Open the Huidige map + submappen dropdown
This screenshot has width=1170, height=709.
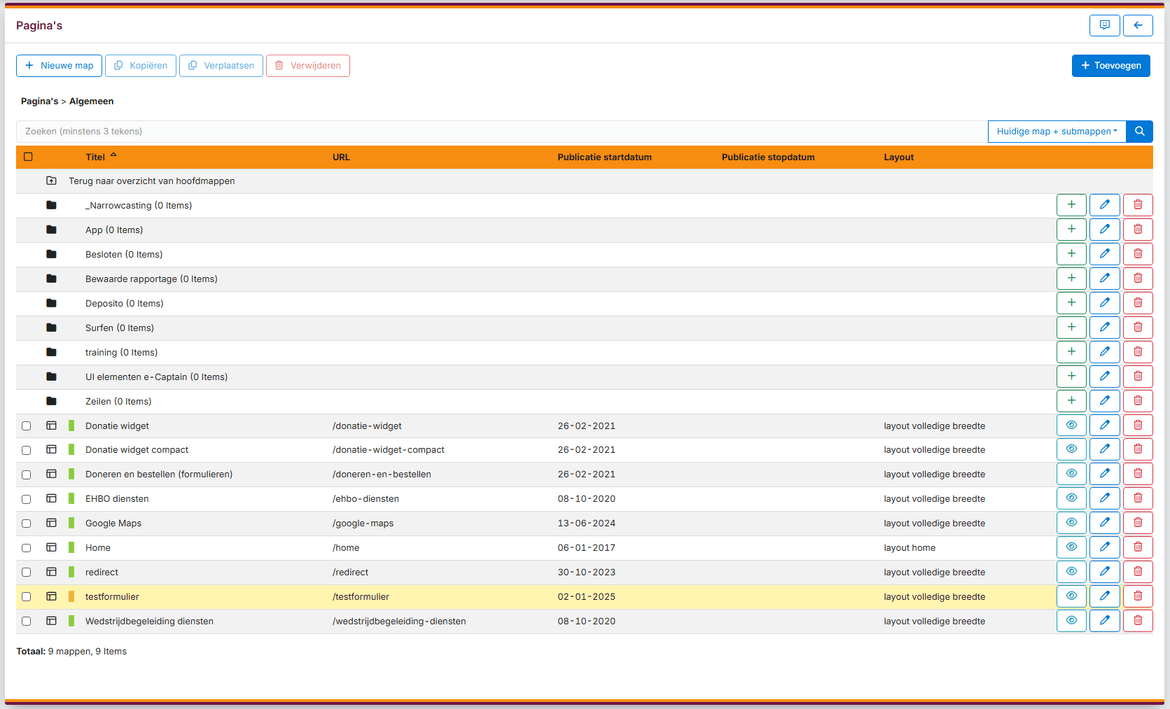tap(1056, 131)
